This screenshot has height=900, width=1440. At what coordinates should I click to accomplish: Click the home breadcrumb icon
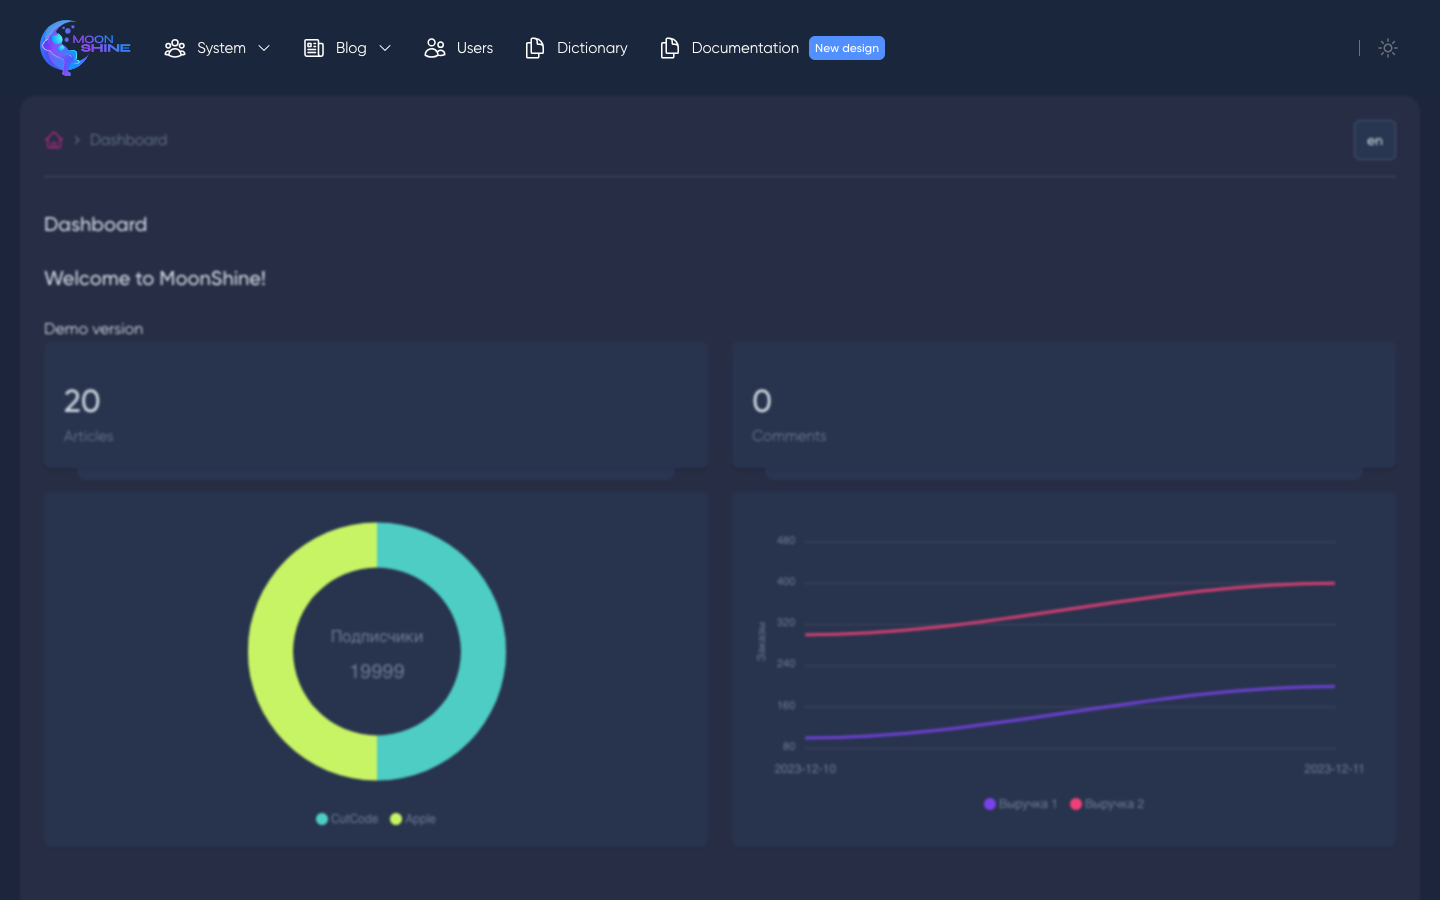point(54,140)
